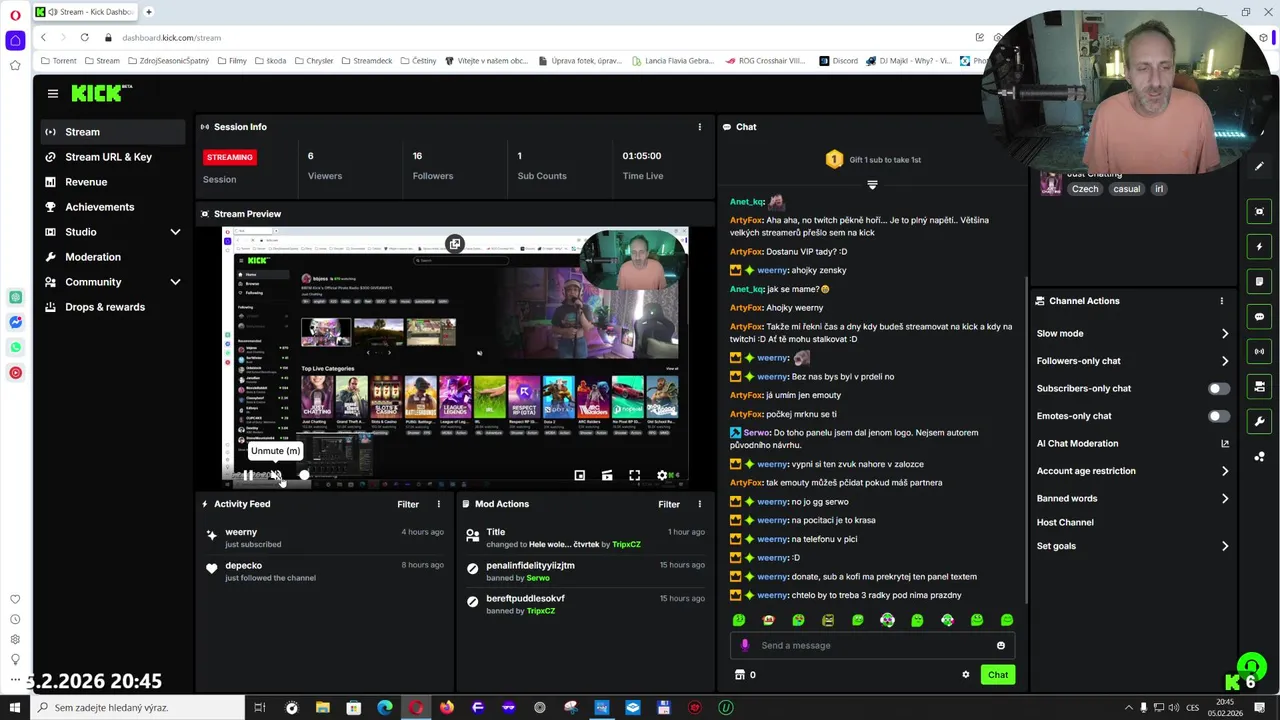Click username weerny in Activity Feed
Viewport: 1280px width, 720px height.
click(241, 533)
